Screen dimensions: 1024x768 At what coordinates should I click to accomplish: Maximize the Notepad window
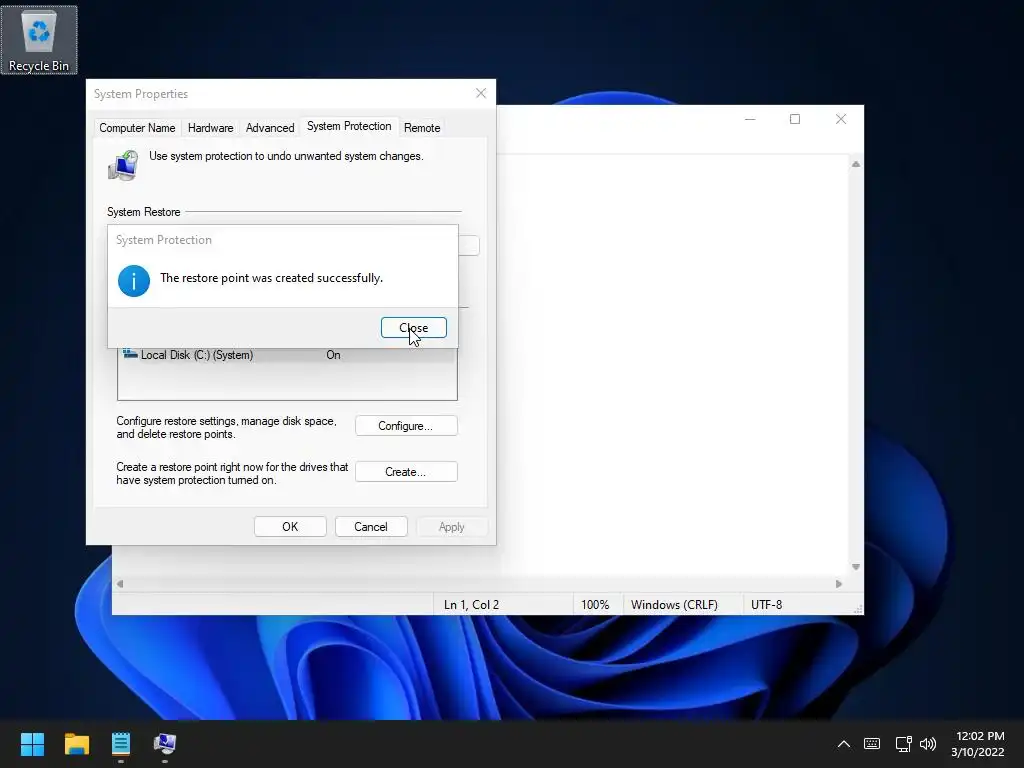pos(795,119)
